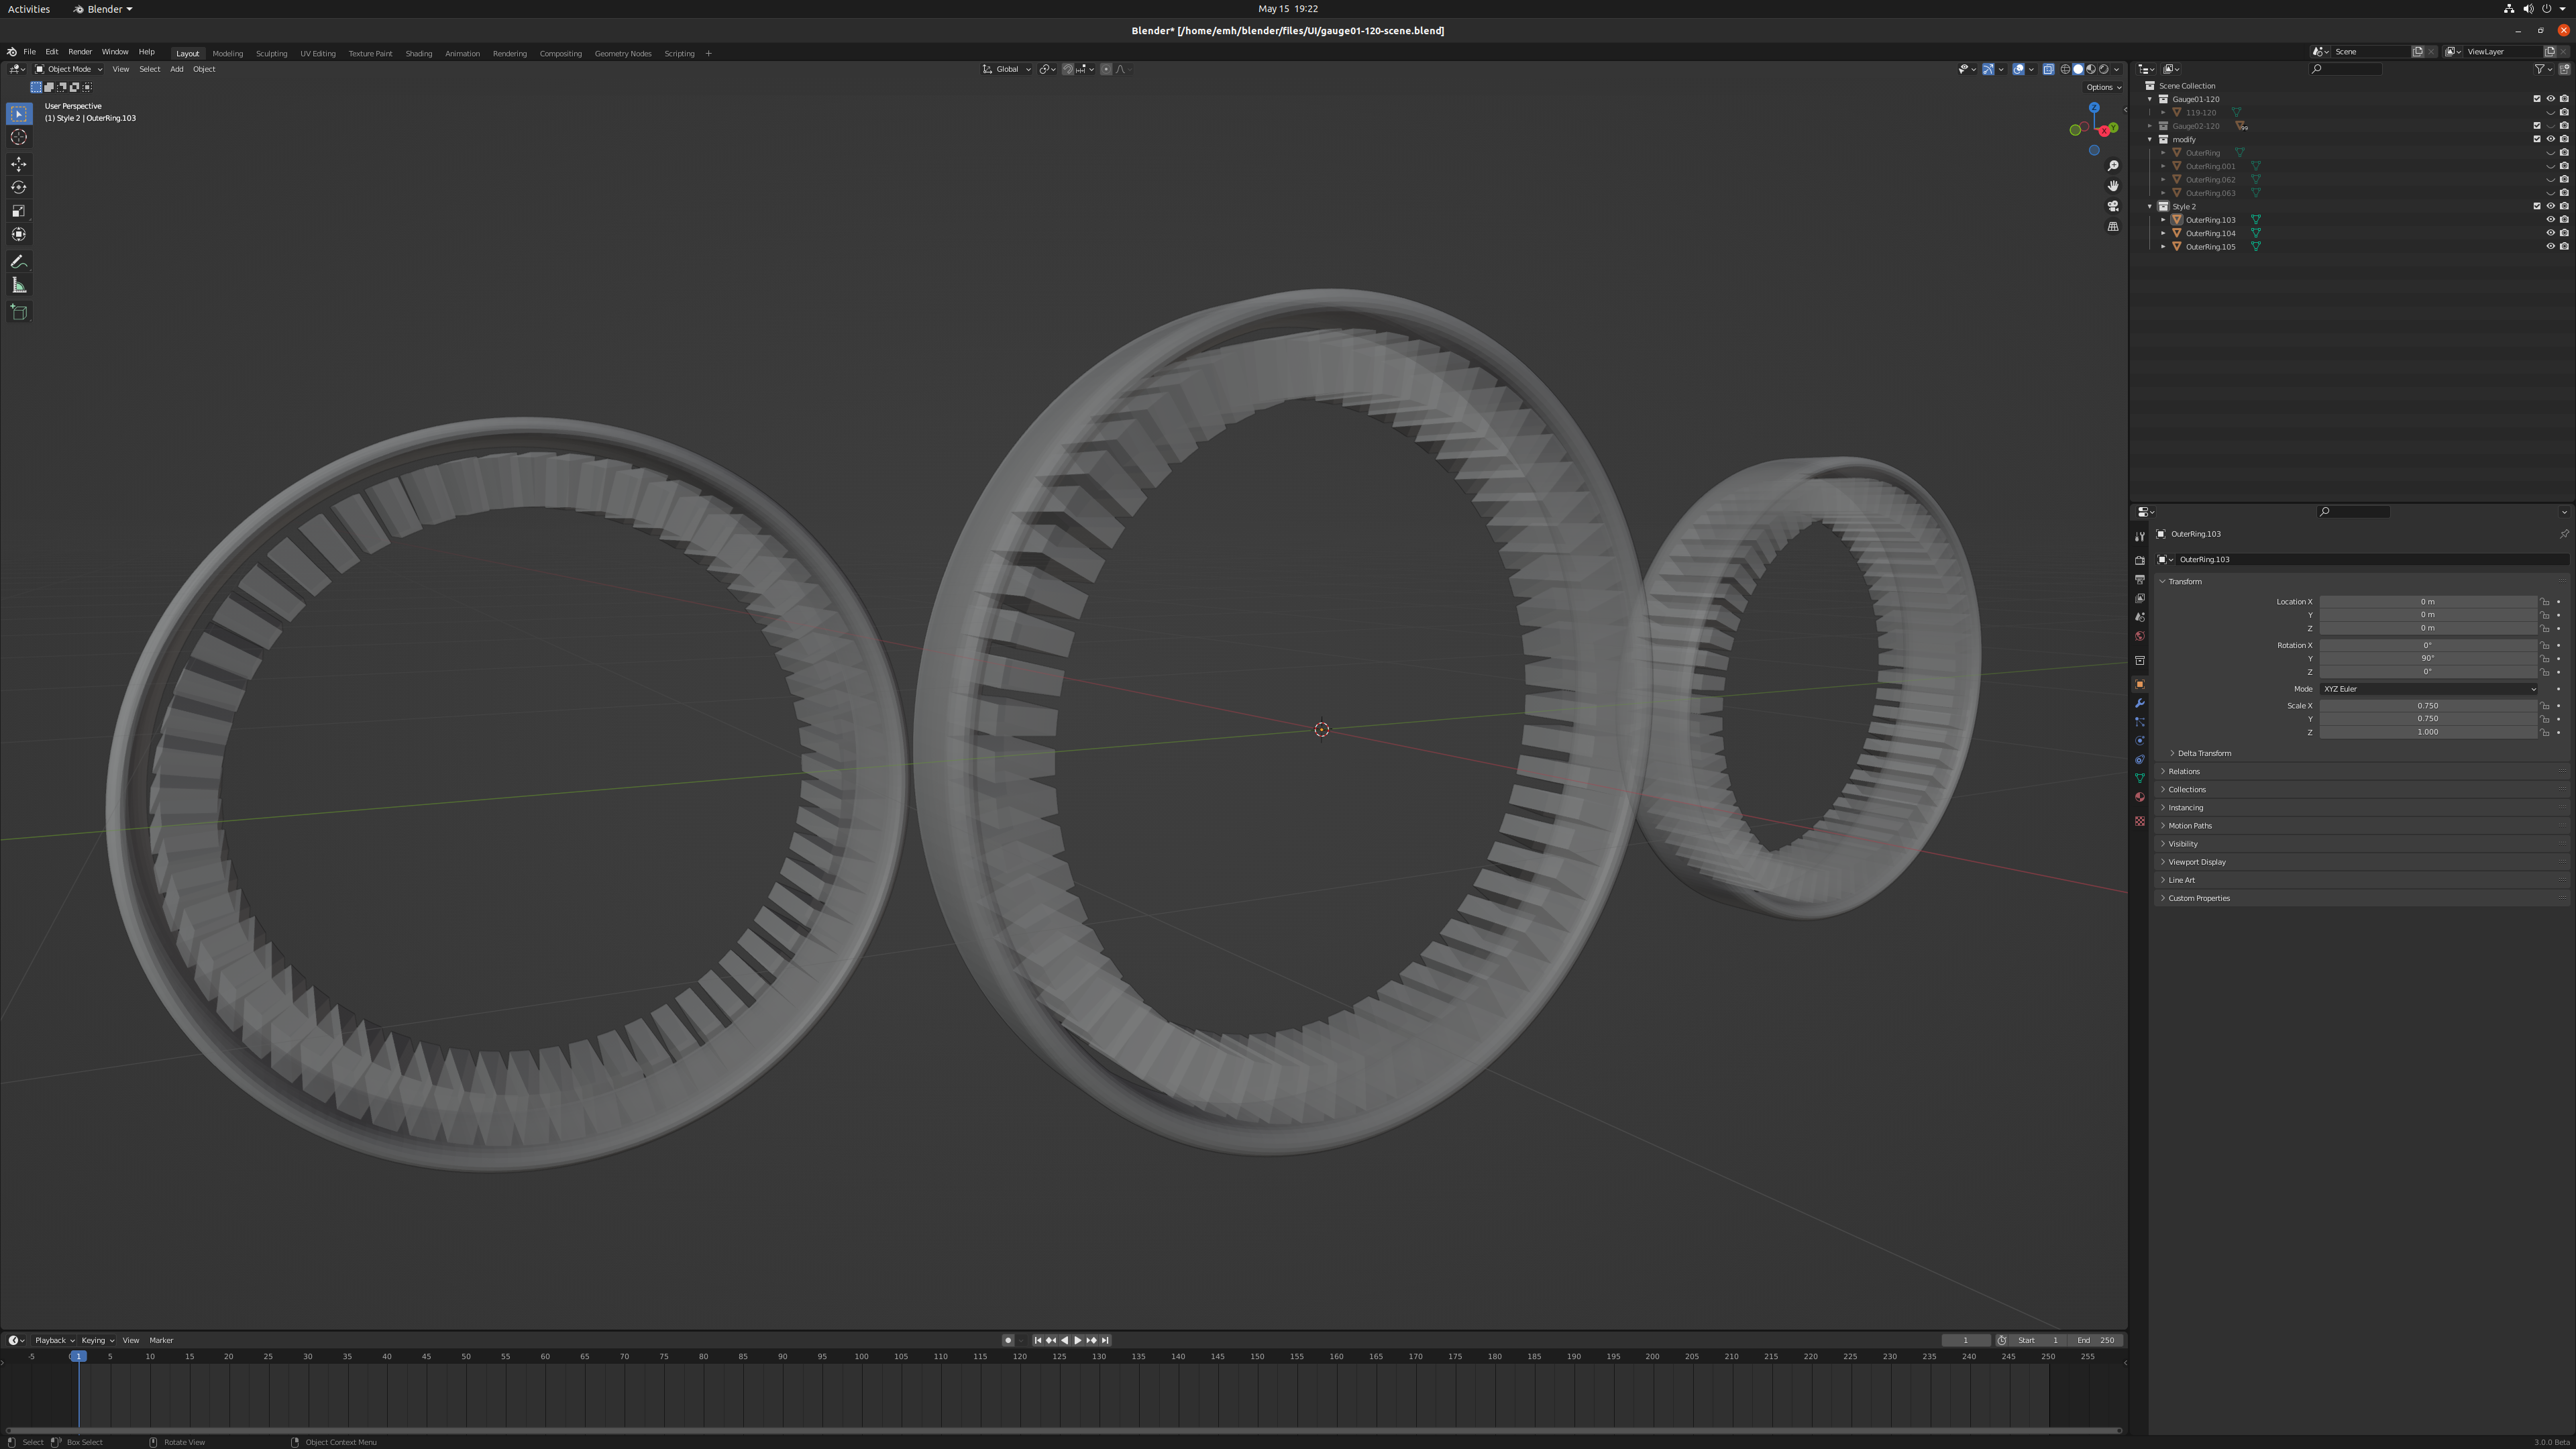Select the Move tool
This screenshot has height=1449, width=2576.
(19, 164)
